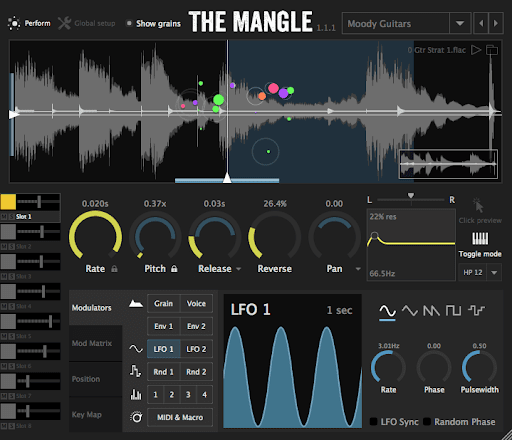
Task: Select the random step LFO shape
Action: [476, 311]
